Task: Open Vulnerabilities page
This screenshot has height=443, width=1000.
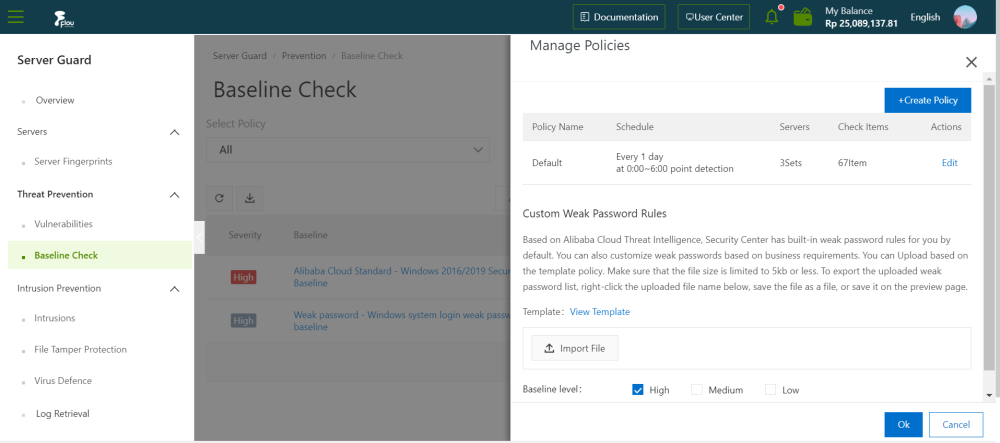Action: [x=63, y=224]
